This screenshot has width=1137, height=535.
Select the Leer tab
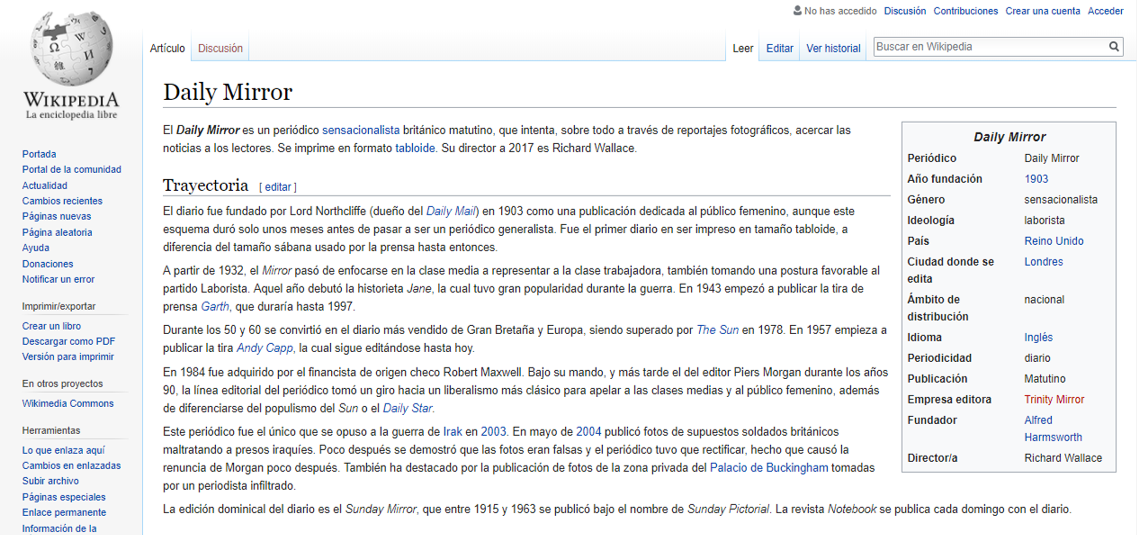743,49
